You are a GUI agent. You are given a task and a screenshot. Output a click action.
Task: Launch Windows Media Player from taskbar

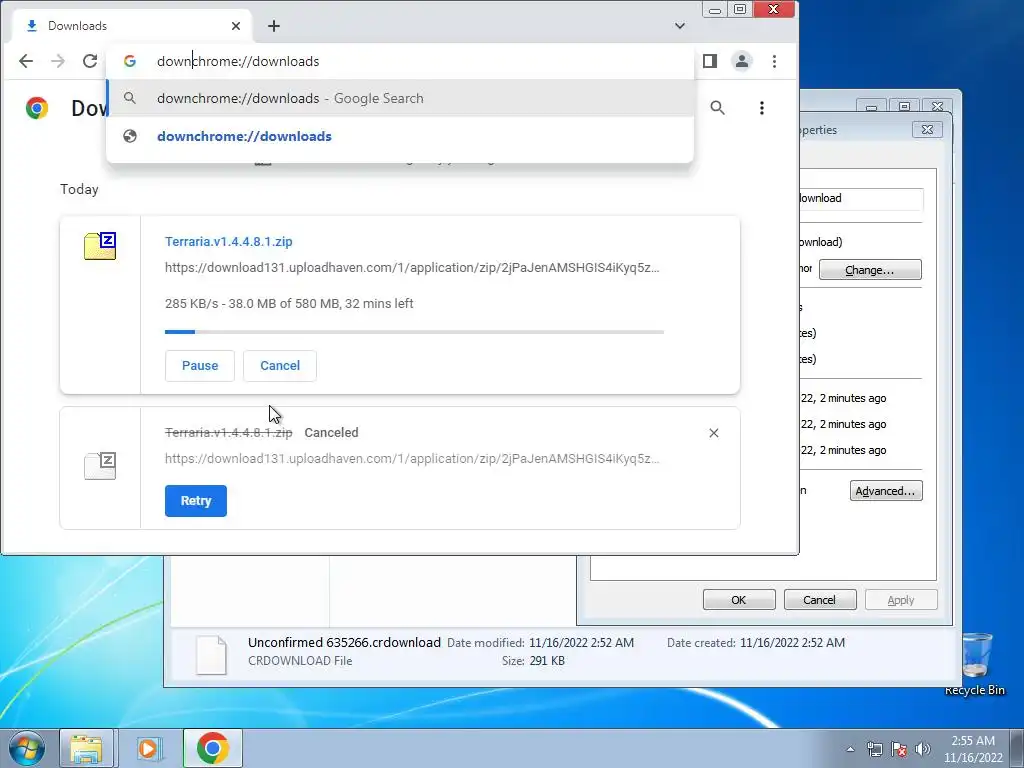148,748
